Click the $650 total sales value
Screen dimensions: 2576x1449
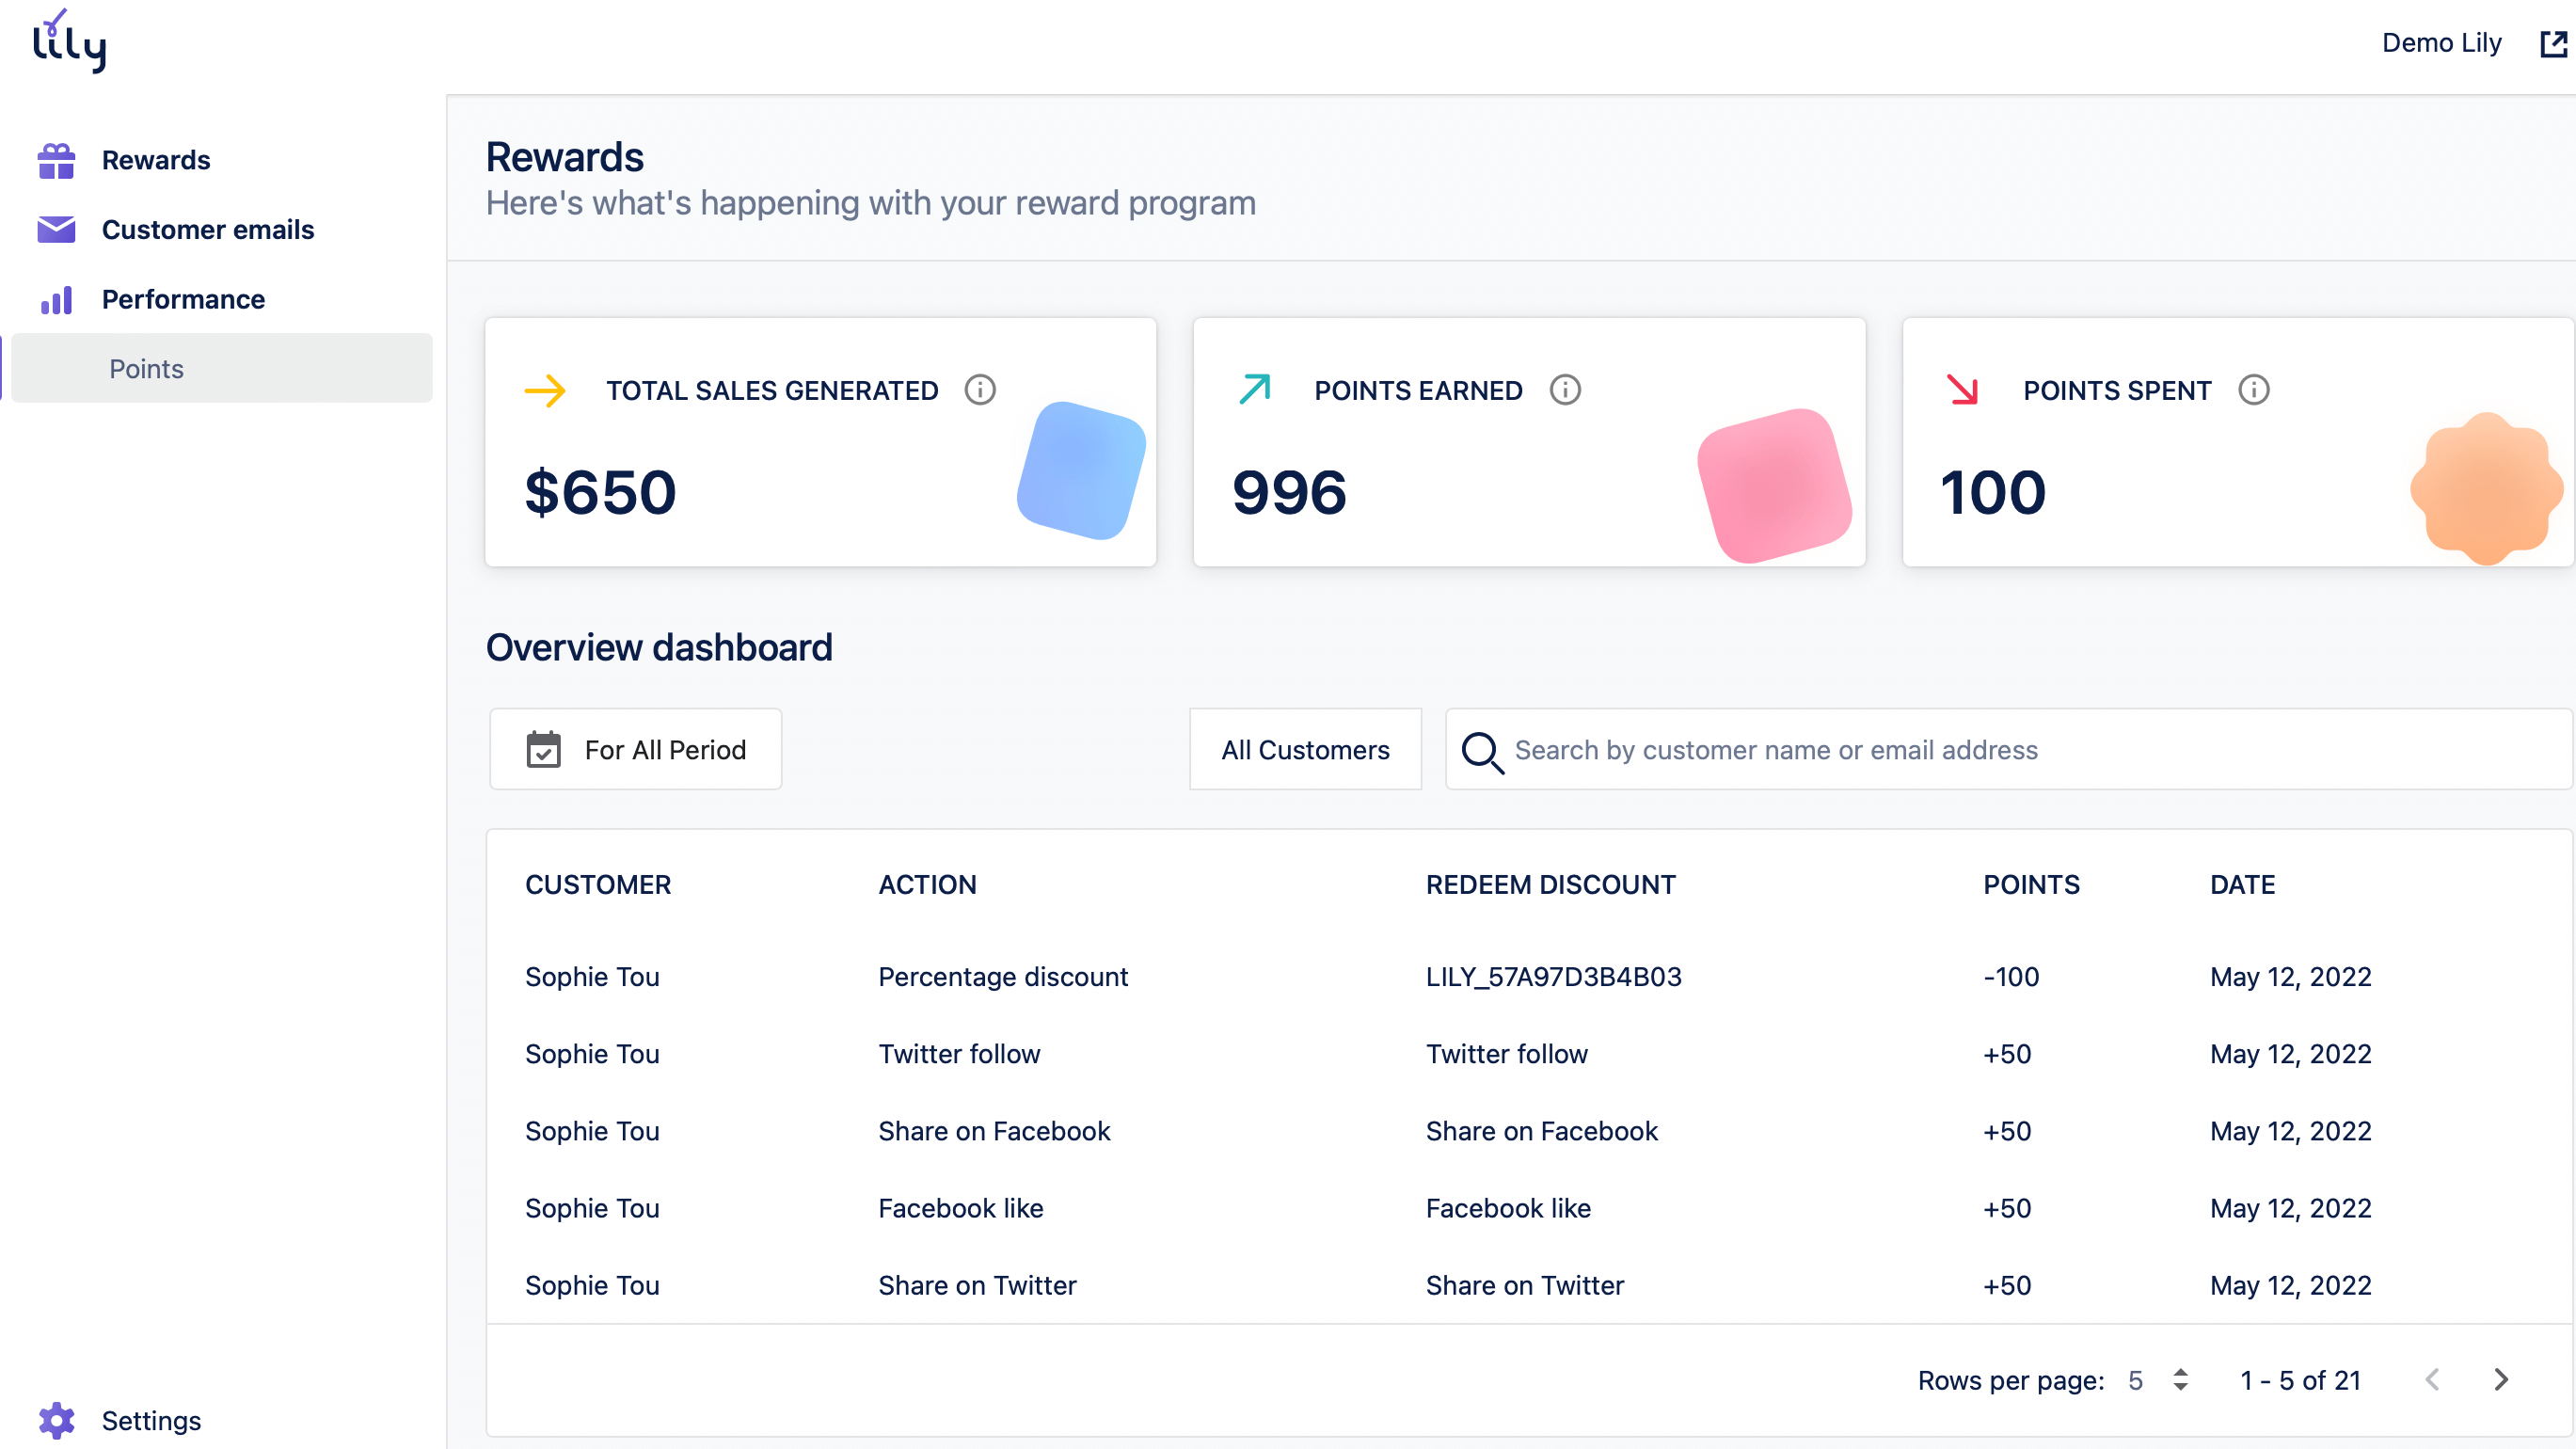tap(600, 492)
